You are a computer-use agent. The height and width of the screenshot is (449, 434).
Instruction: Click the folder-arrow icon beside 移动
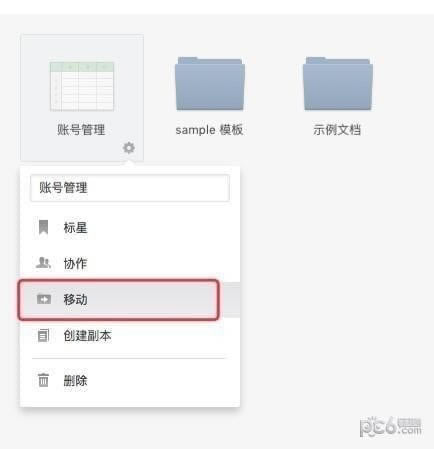click(44, 299)
